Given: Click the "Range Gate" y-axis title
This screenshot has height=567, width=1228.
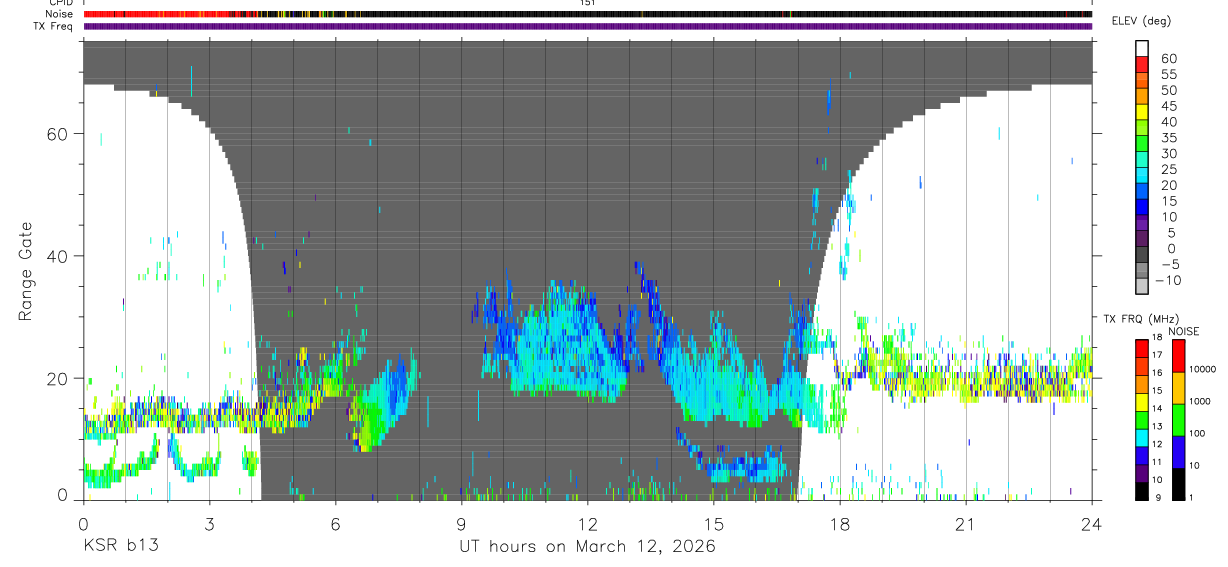Looking at the screenshot, I should pos(26,269).
